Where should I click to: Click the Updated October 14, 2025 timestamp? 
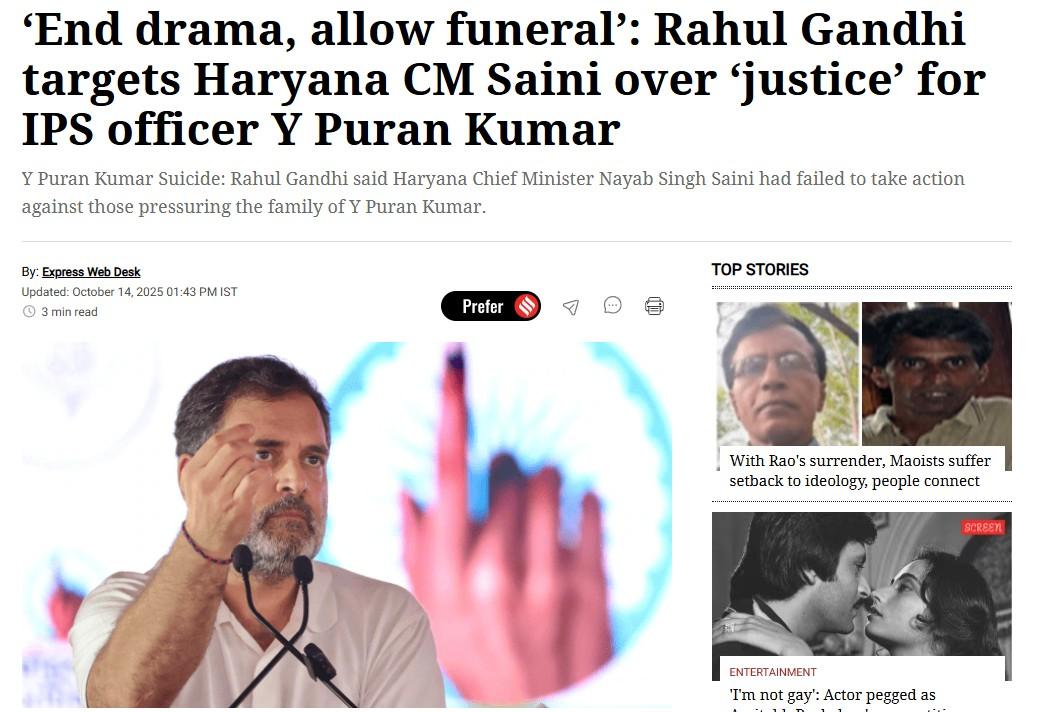point(129,292)
